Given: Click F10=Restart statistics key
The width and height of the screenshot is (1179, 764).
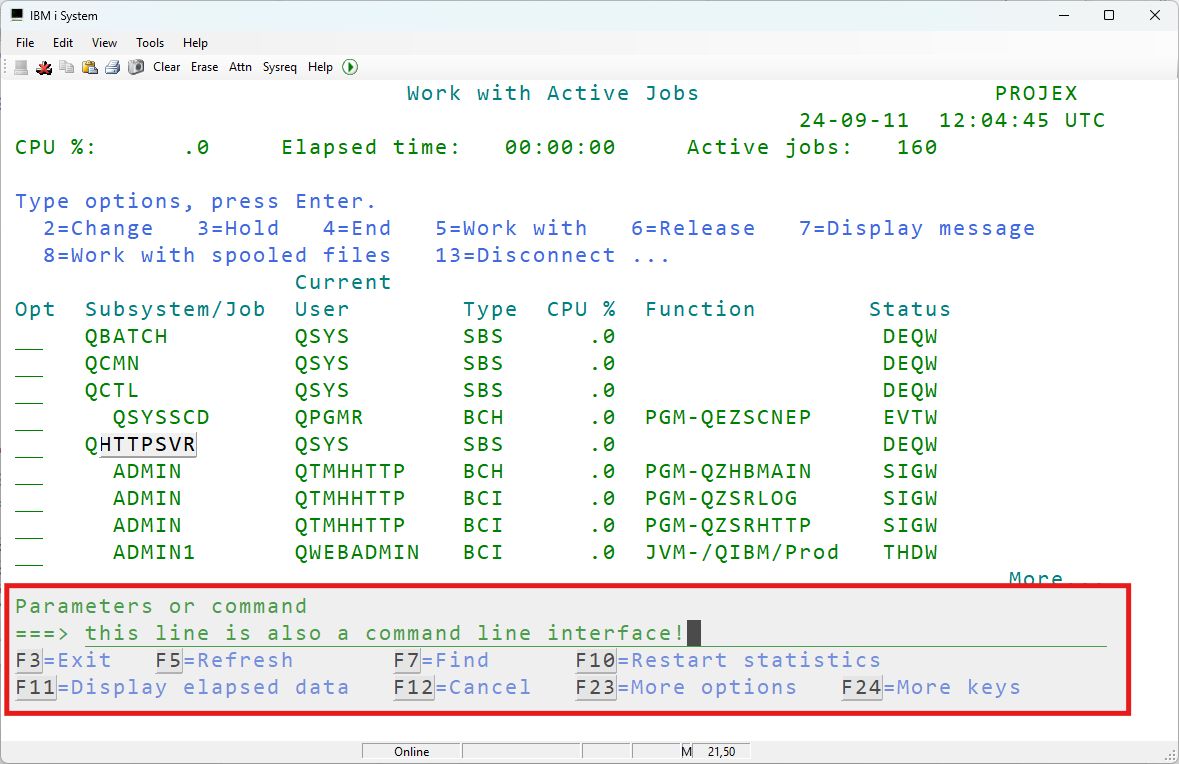Looking at the screenshot, I should [x=728, y=660].
